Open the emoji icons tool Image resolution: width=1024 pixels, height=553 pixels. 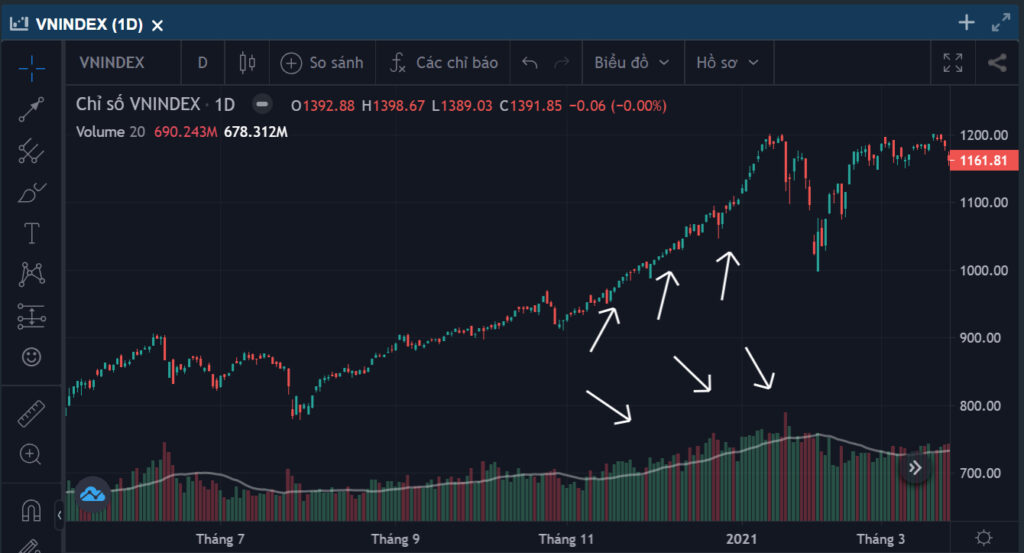[31, 356]
